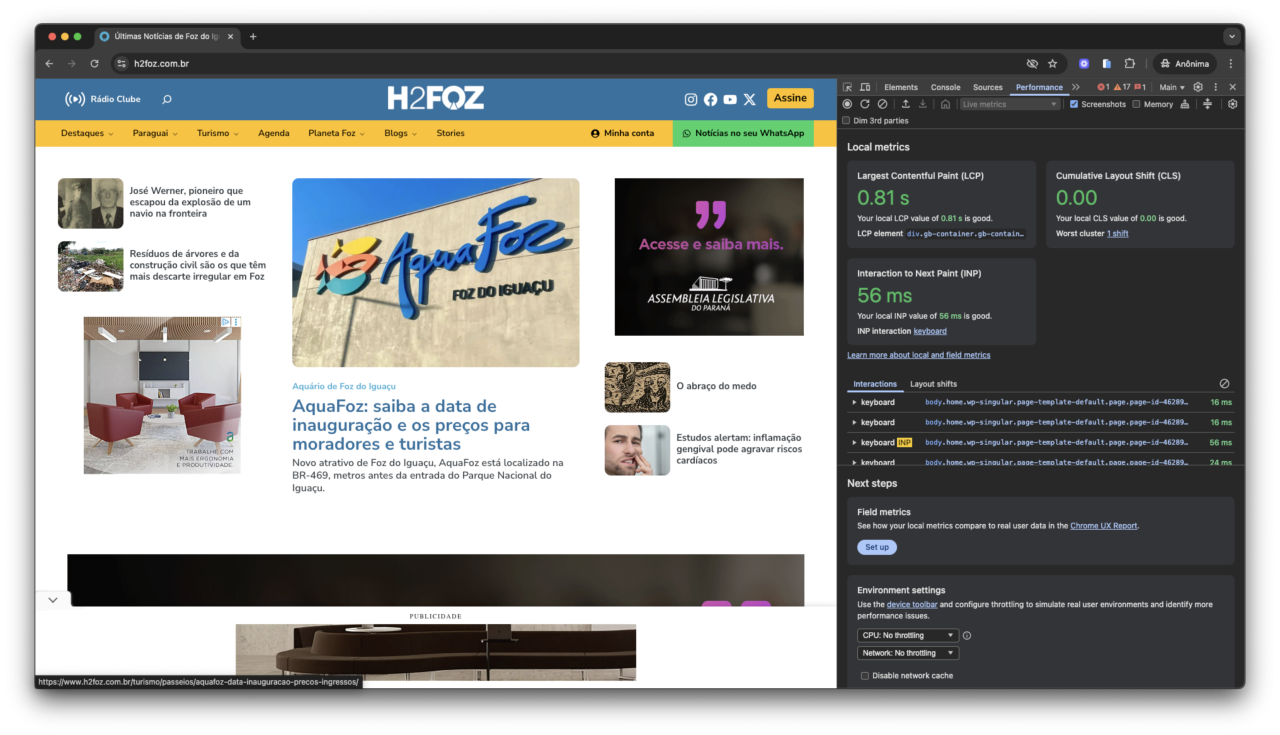The width and height of the screenshot is (1280, 735).
Task: Open the inspect element picker
Action: tap(848, 87)
